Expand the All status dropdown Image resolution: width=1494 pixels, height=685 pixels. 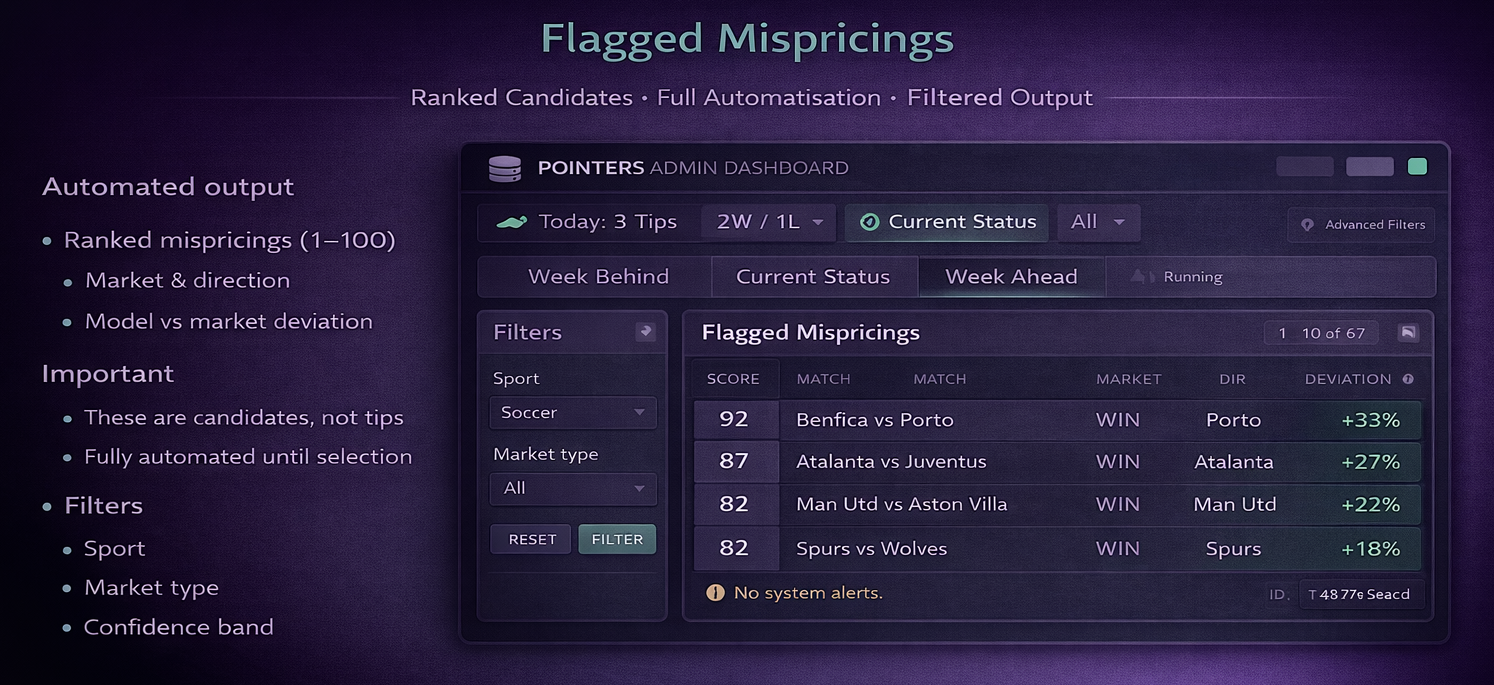(x=1097, y=222)
